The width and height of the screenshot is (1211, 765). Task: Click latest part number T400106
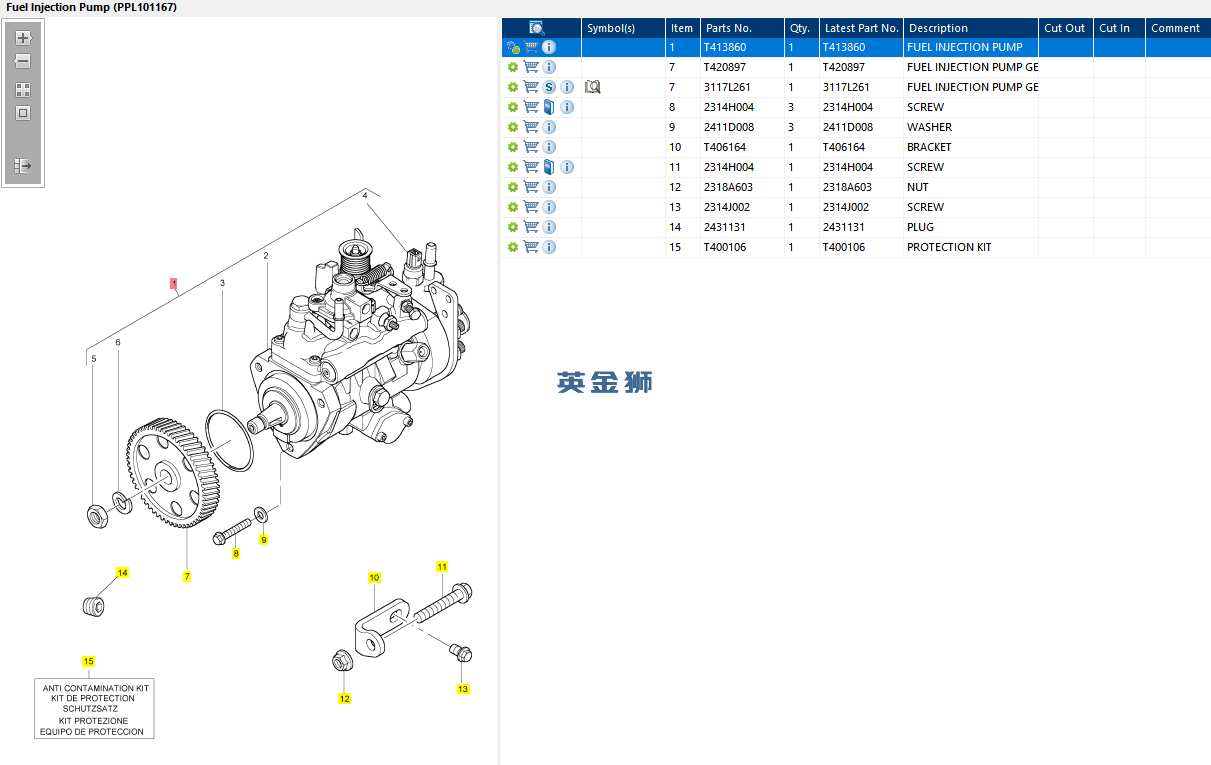click(x=861, y=247)
